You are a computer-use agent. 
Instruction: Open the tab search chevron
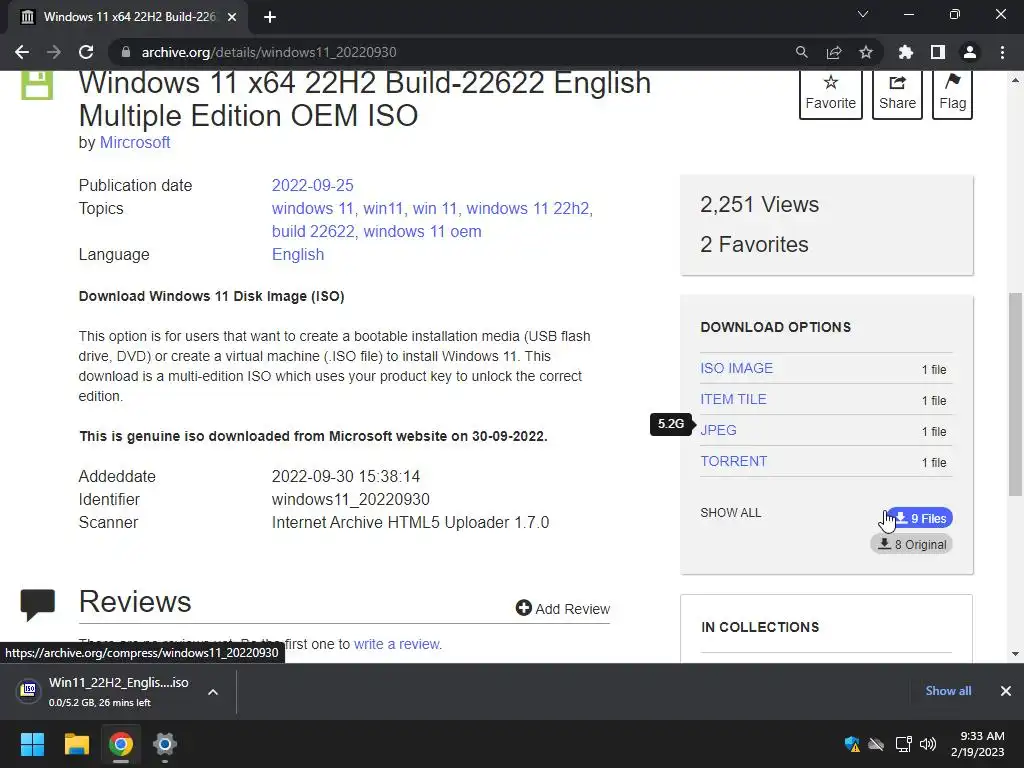[x=863, y=14]
